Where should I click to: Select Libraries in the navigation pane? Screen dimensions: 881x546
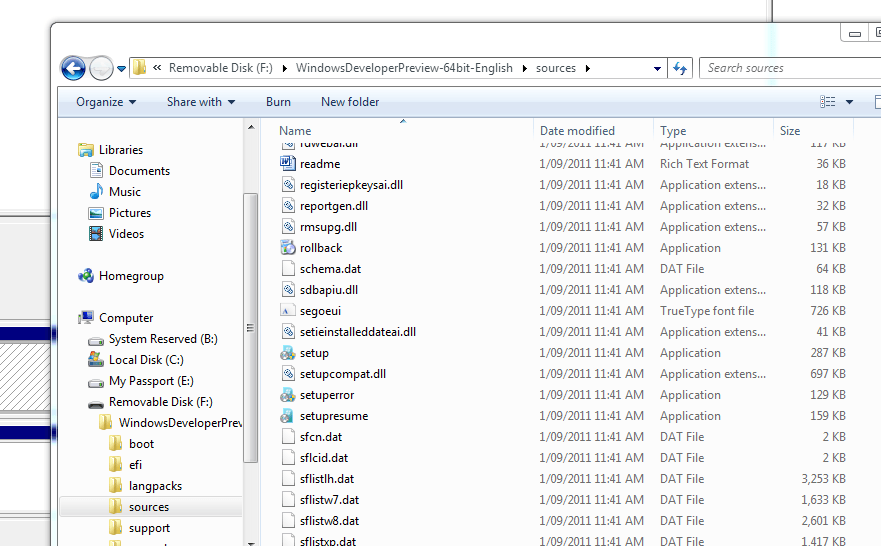pos(120,150)
